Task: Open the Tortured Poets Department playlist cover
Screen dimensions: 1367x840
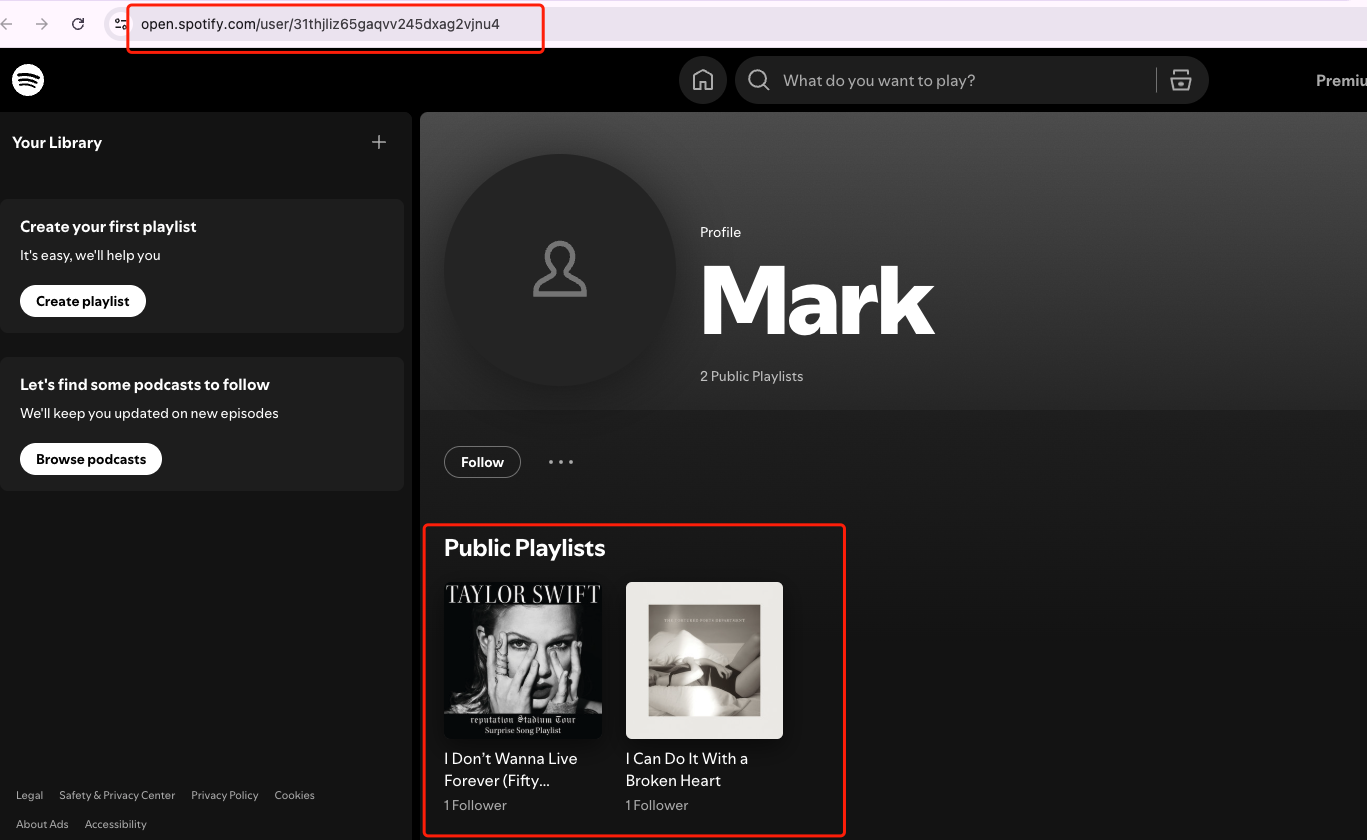Action: [704, 660]
